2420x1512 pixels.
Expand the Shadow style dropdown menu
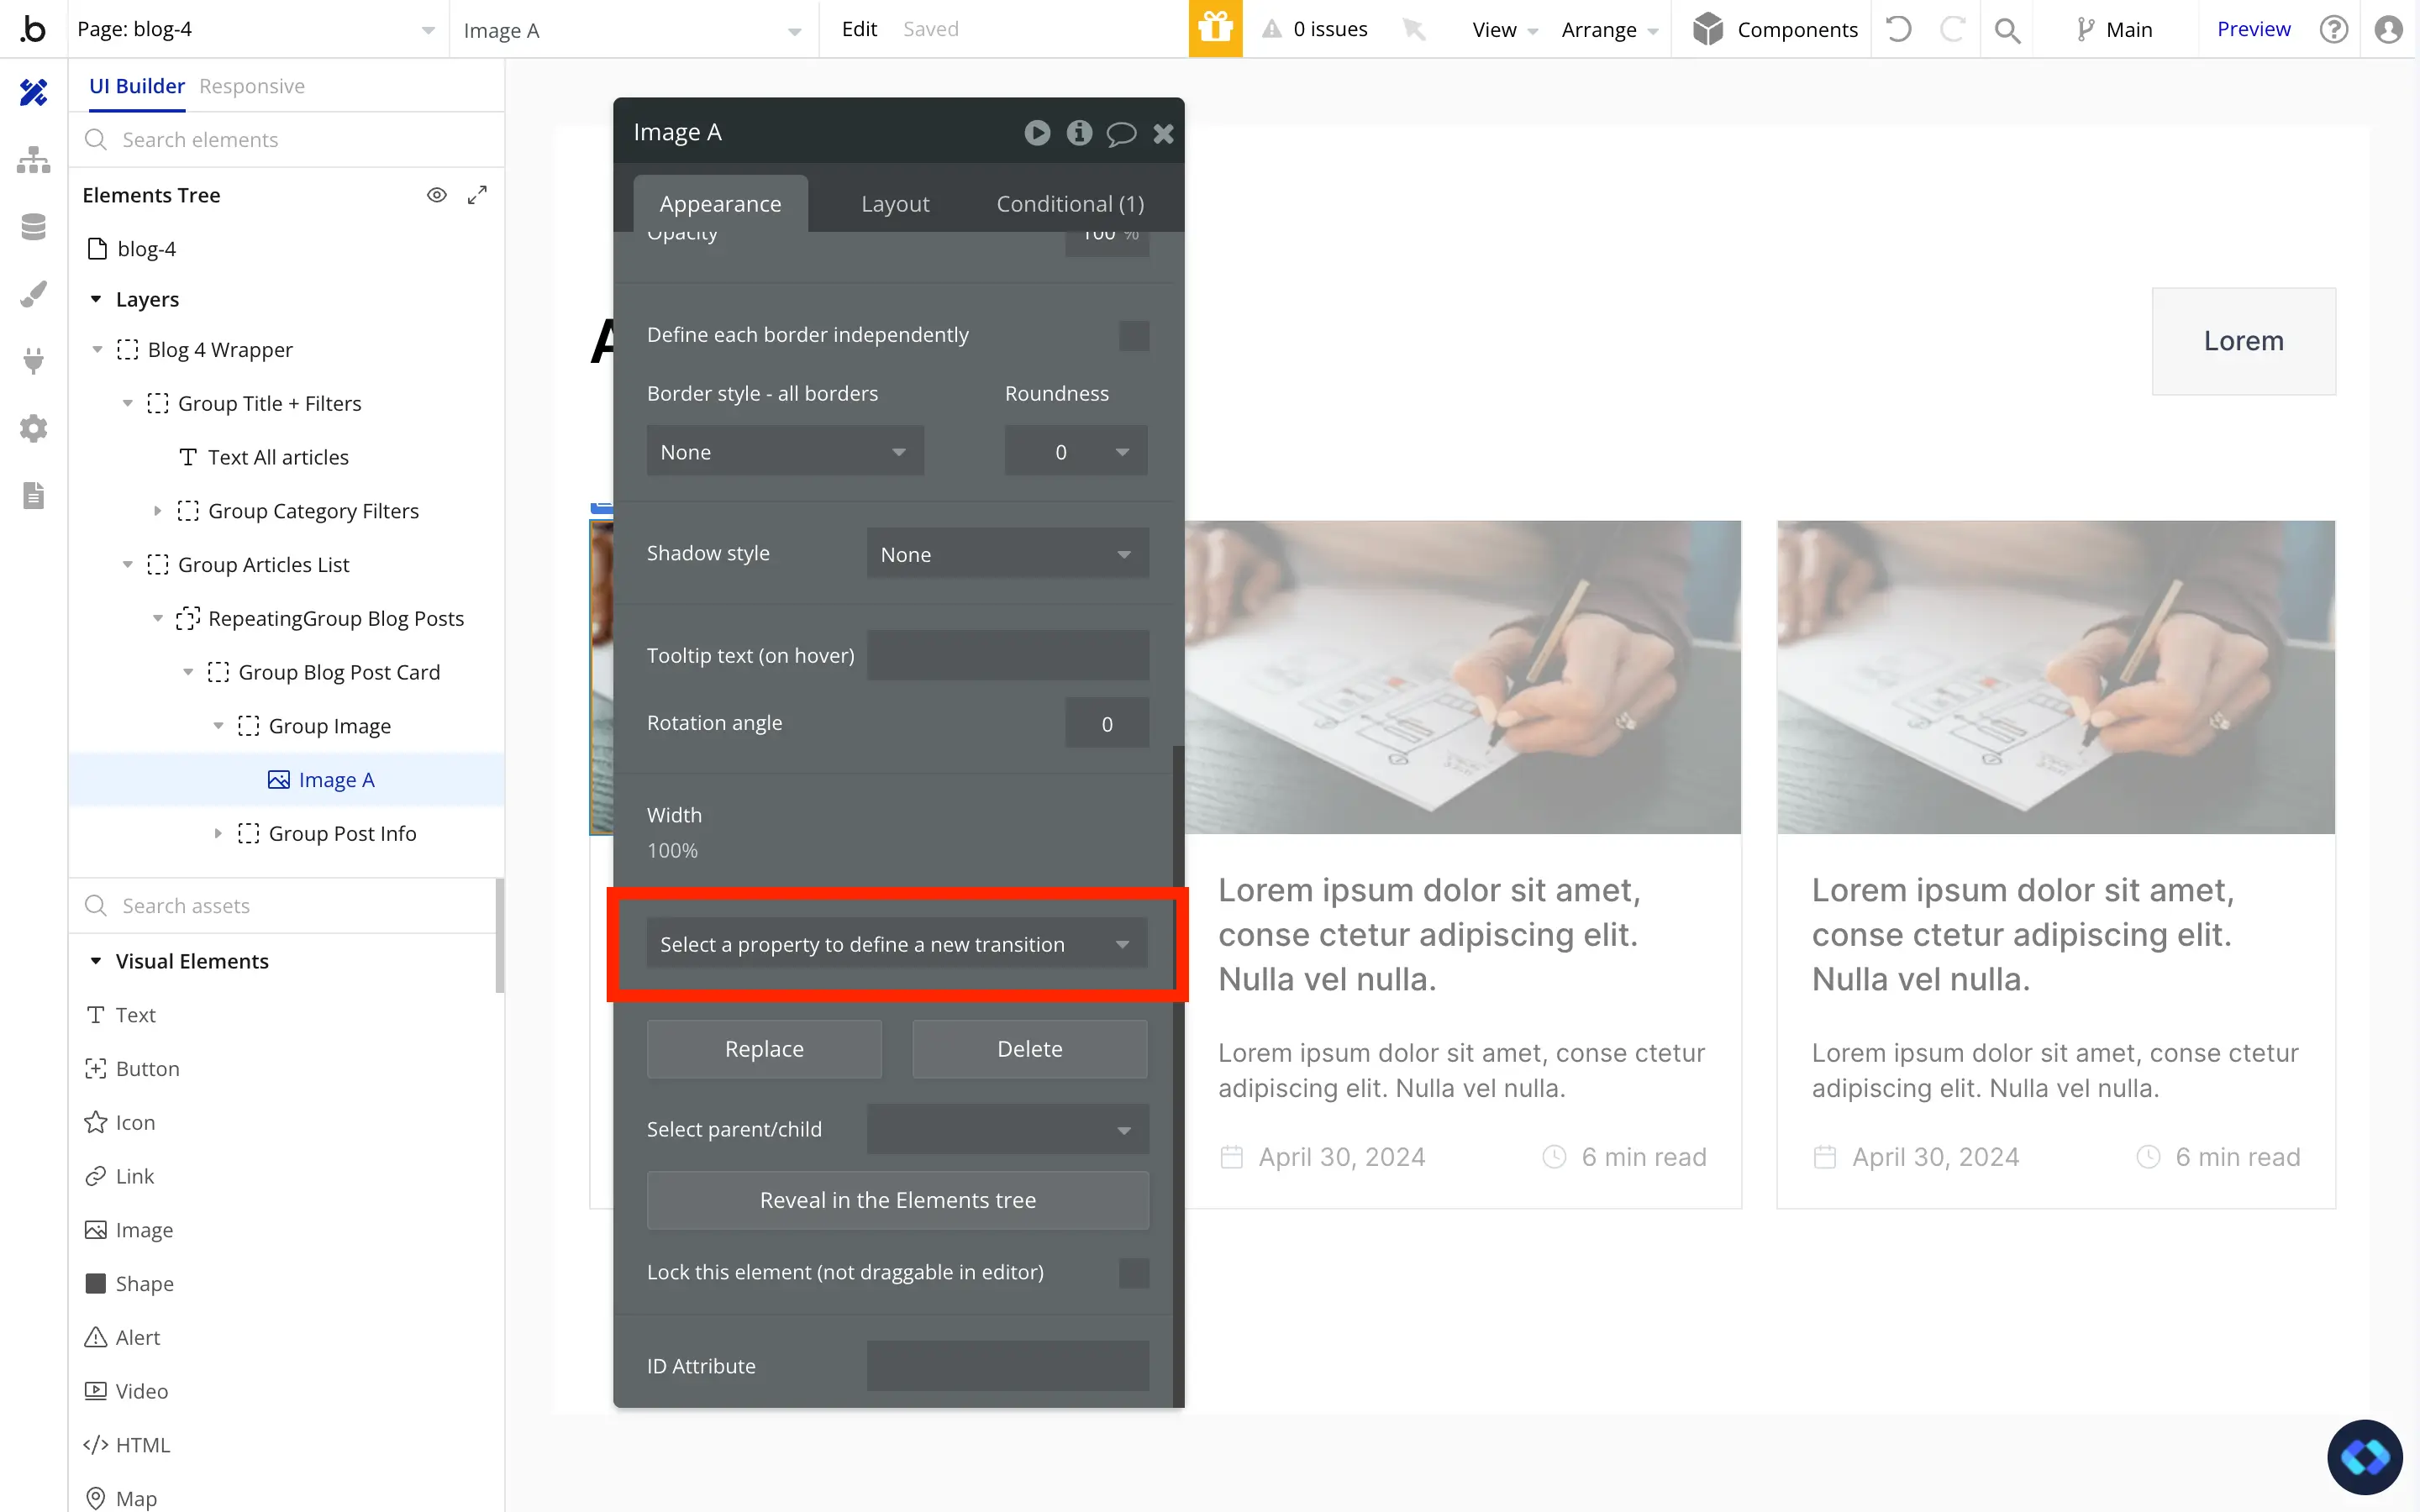(1007, 552)
